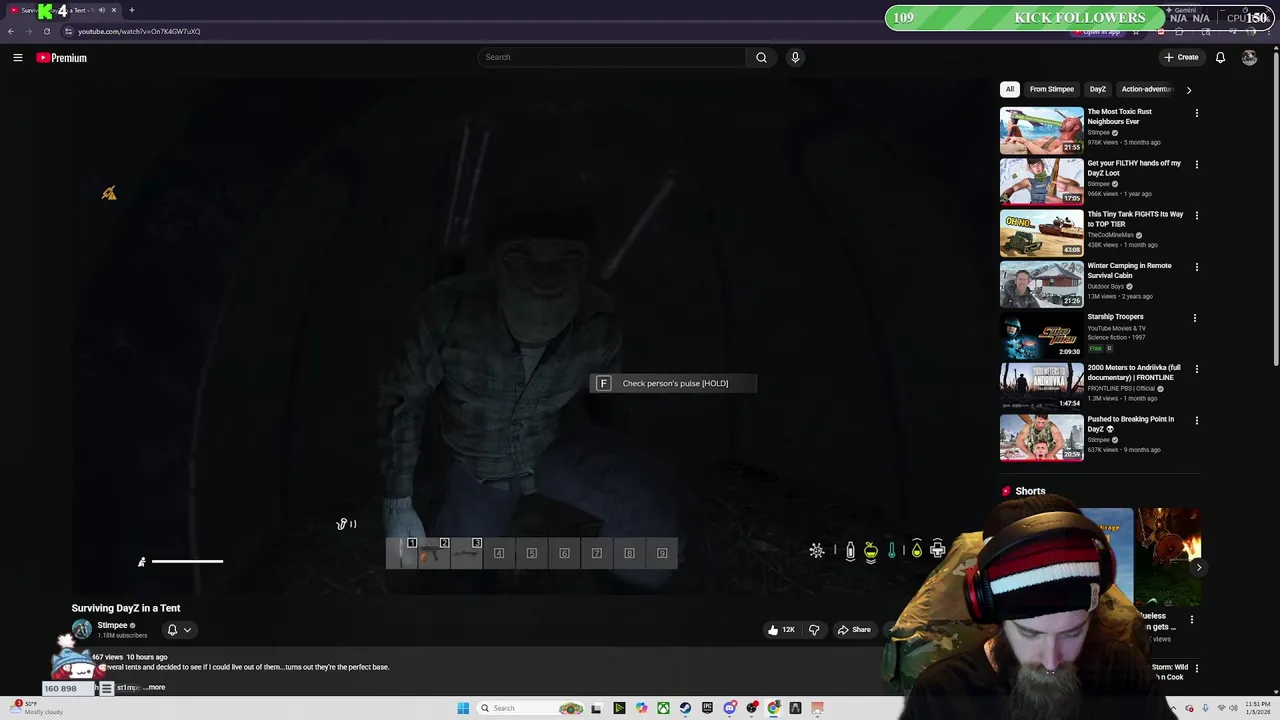This screenshot has width=1280, height=720.
Task: Open Pushed to Breaking Point thumbnail
Action: click(x=1041, y=437)
